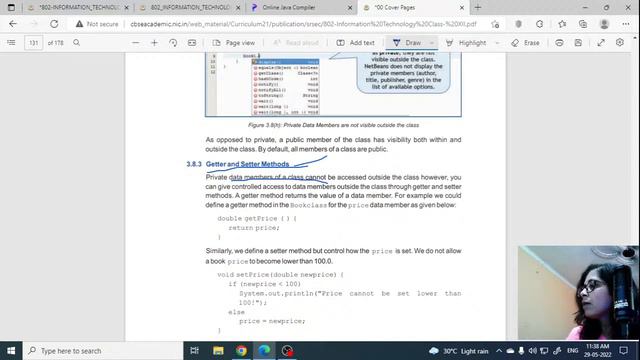Select the Draw tool
This screenshot has height=360, width=640.
407,42
